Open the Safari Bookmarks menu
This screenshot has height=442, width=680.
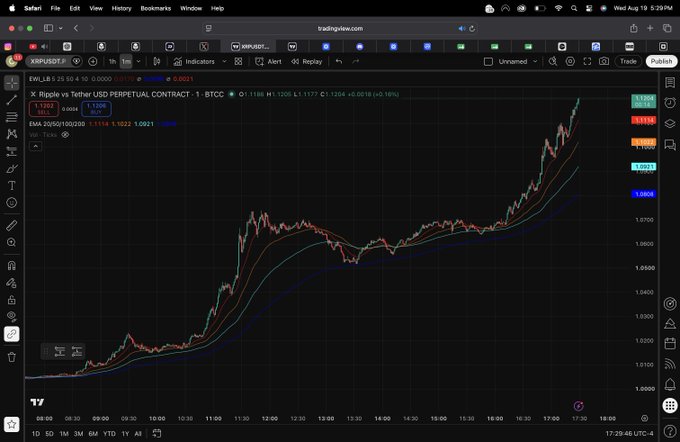pos(155,8)
